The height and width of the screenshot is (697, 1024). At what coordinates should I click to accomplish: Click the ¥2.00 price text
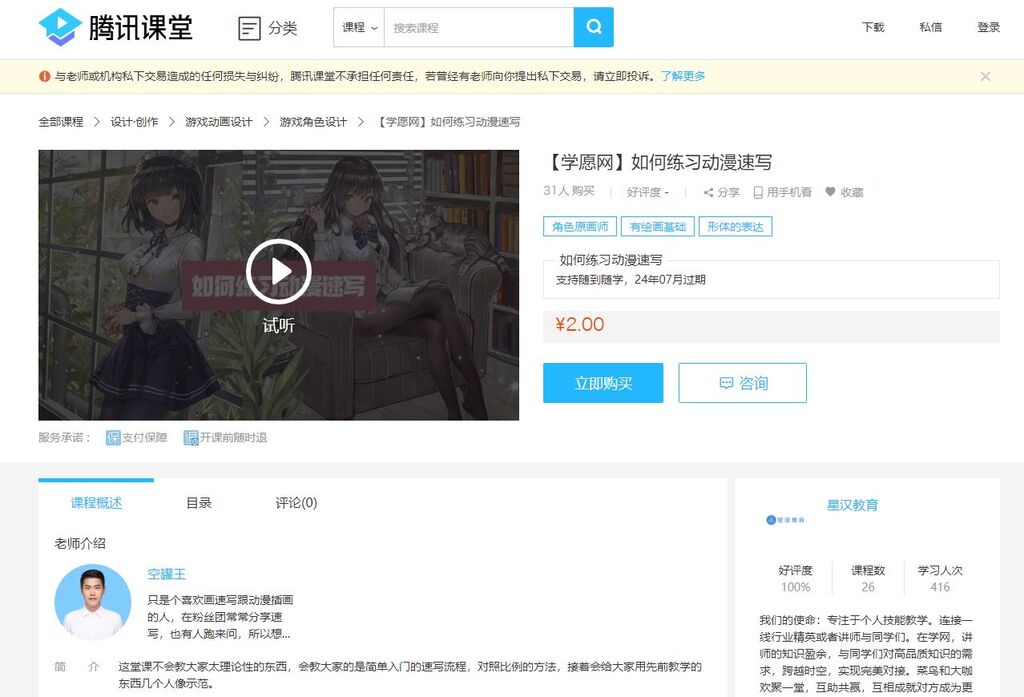580,325
